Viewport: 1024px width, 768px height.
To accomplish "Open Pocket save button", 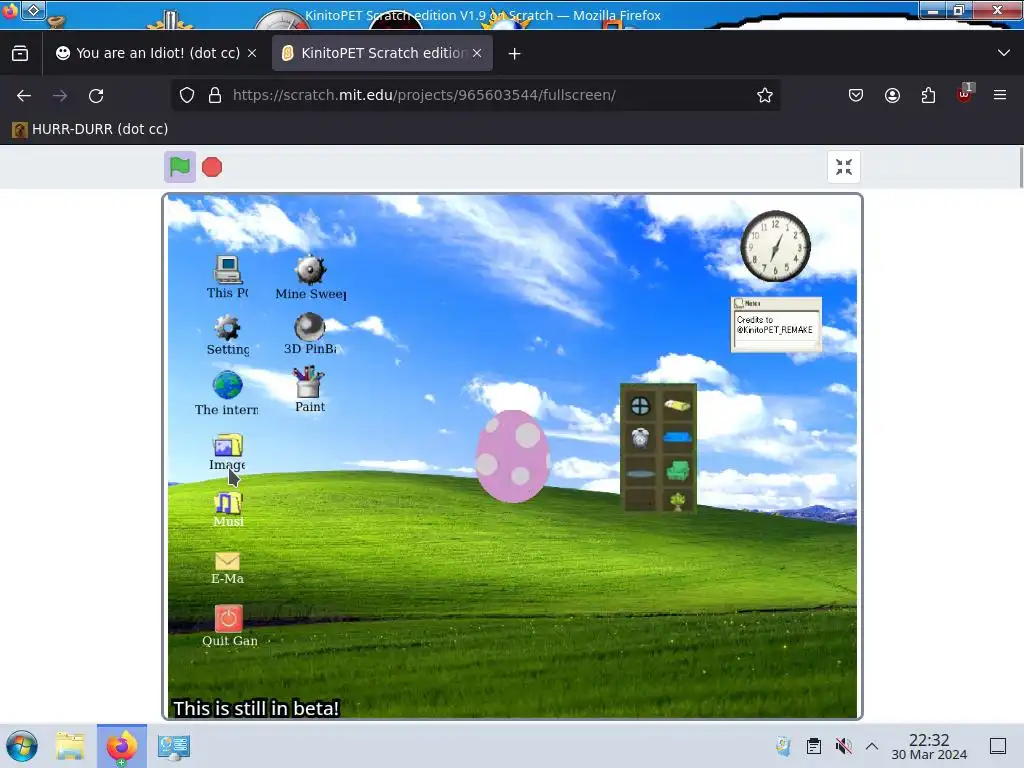I will coord(856,95).
